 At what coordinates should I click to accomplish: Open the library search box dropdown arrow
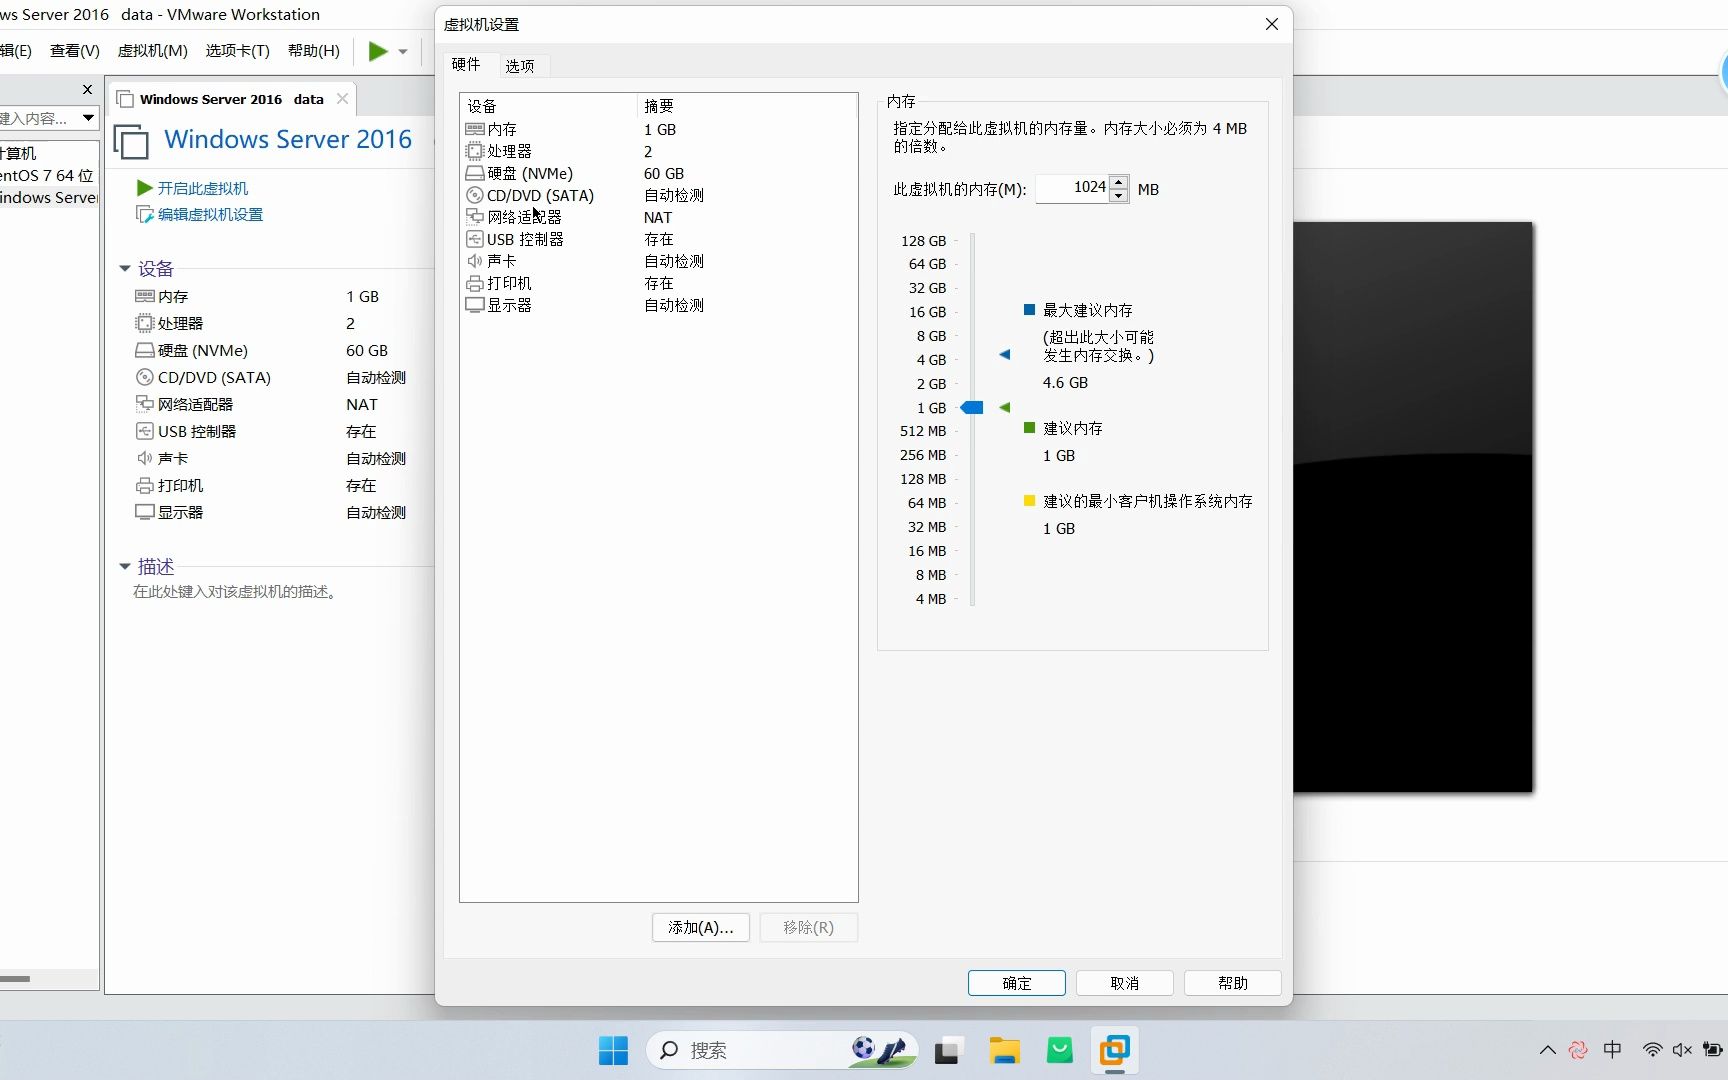point(88,118)
